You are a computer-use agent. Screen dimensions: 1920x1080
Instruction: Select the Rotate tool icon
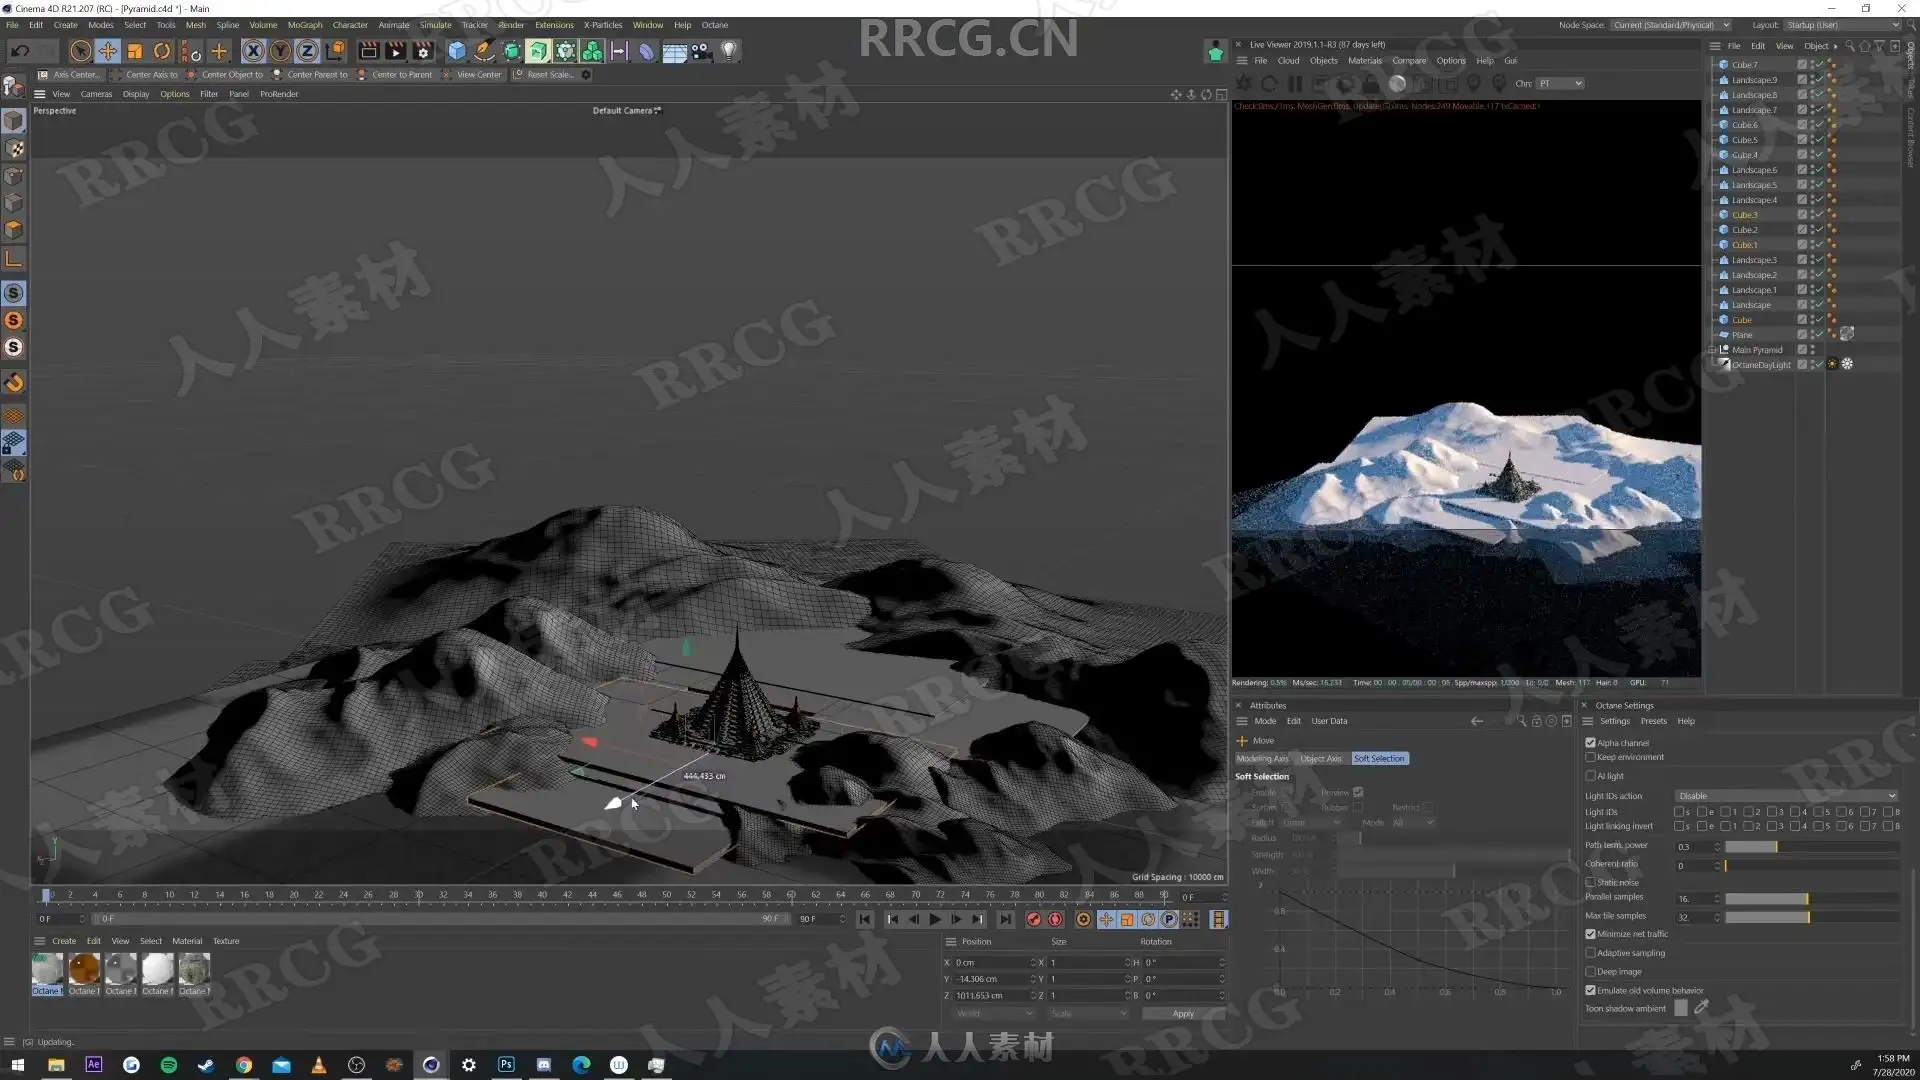[x=162, y=51]
